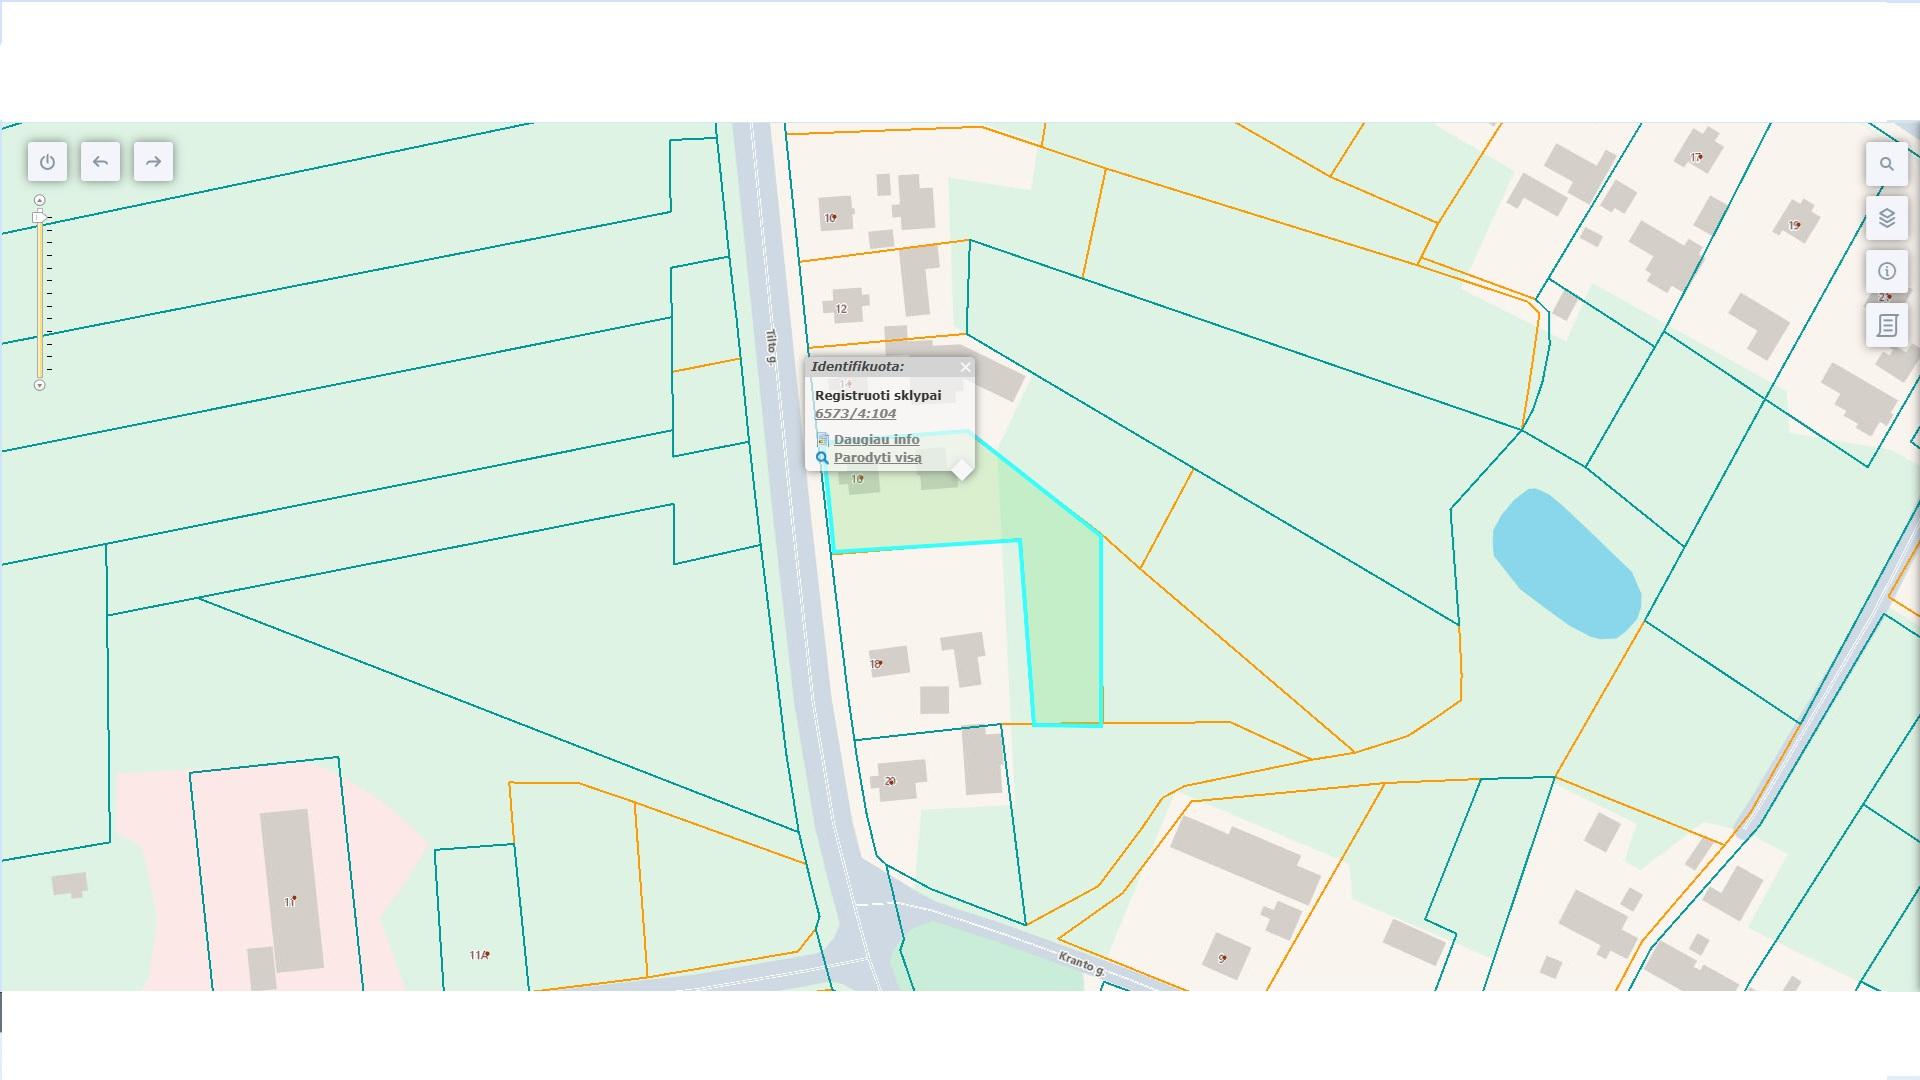
Task: Open parcel link 6573/4:104
Action: point(855,413)
